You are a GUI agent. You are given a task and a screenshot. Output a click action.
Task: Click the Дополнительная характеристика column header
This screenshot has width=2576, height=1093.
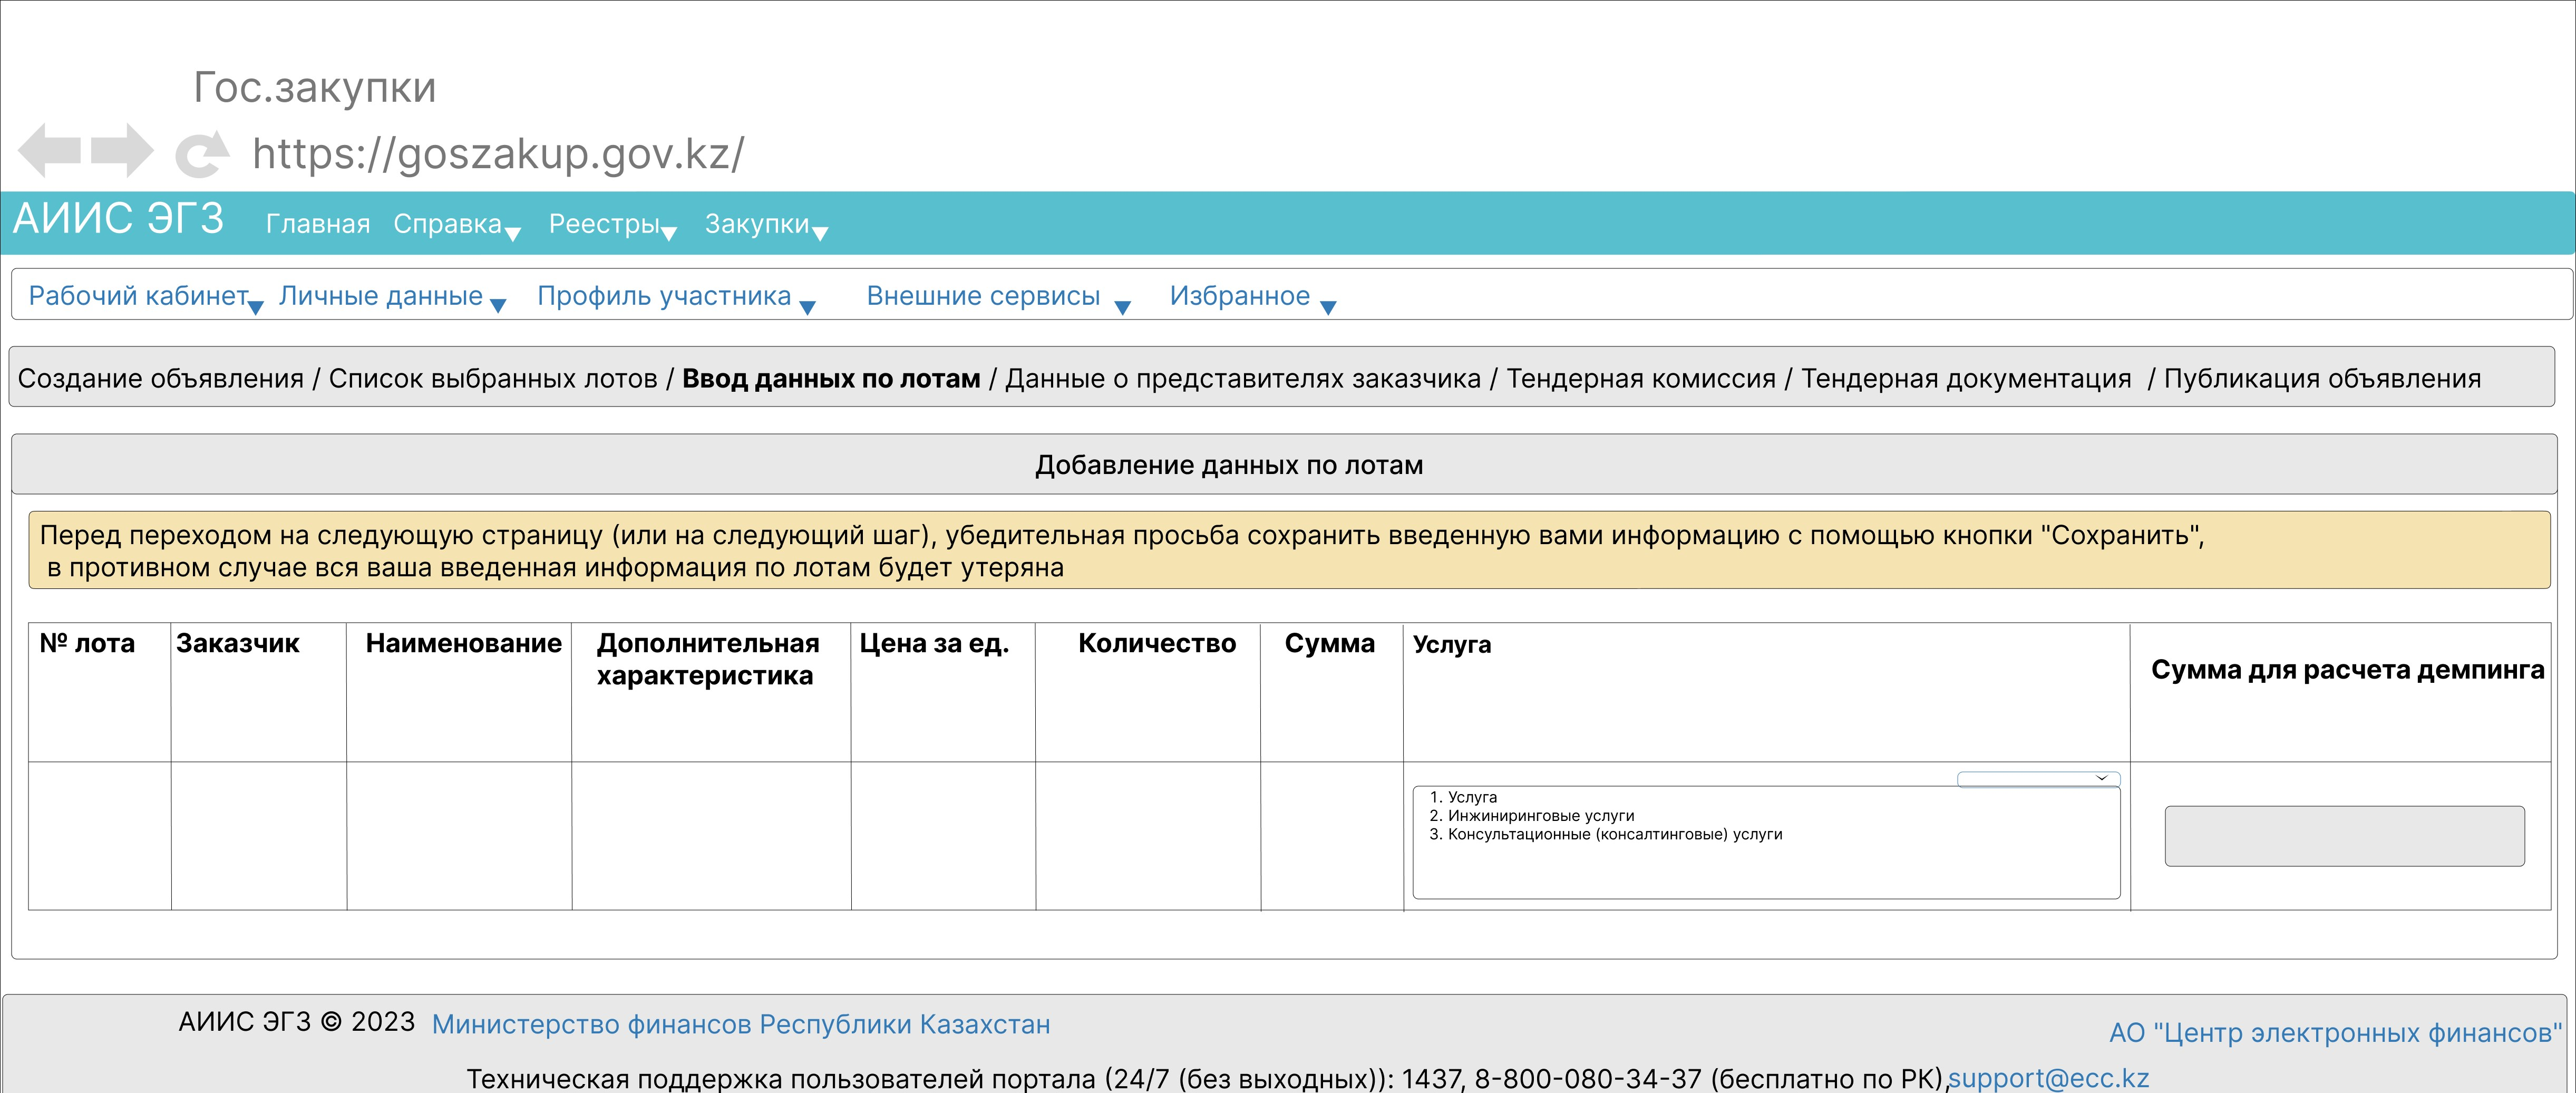pyautogui.click(x=708, y=659)
